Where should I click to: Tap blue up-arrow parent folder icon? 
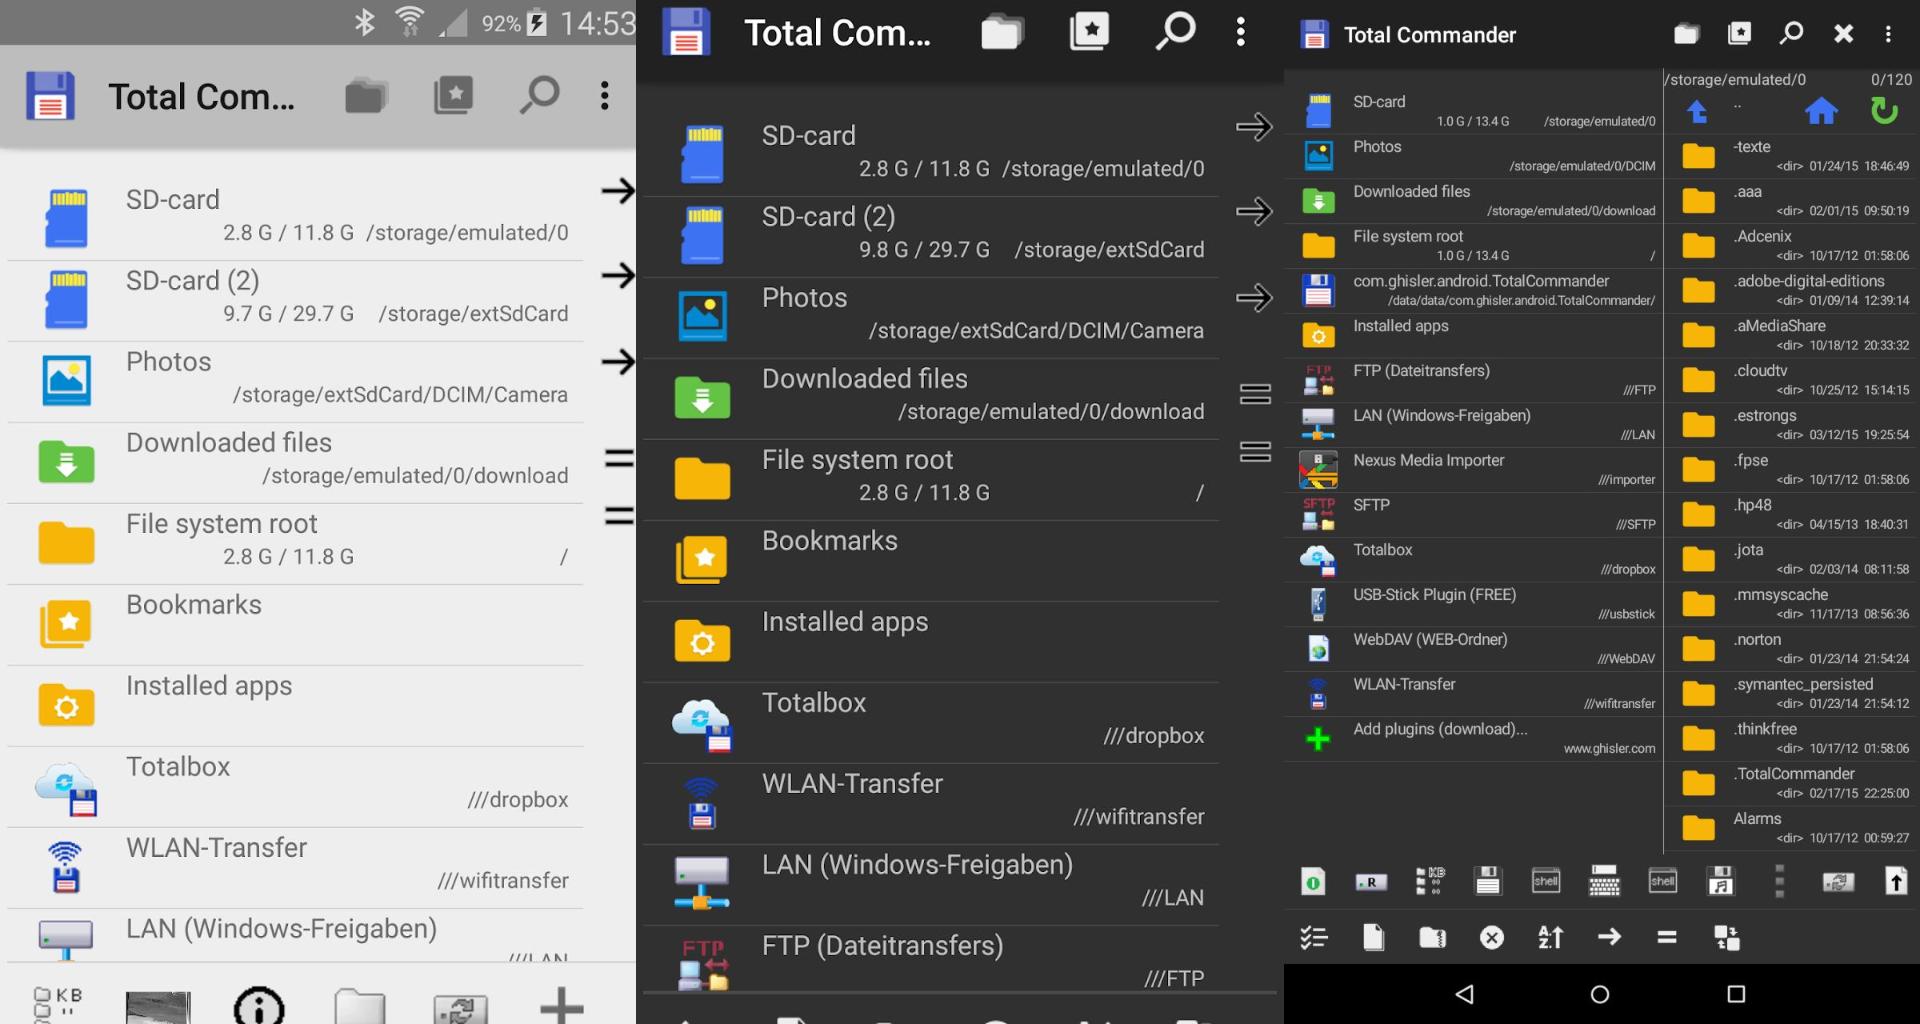coord(1697,112)
